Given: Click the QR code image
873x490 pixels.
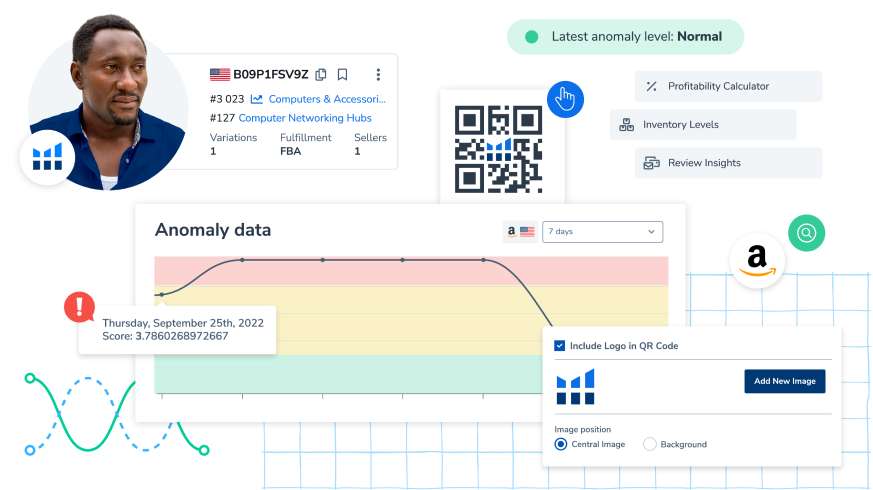Looking at the screenshot, I should pyautogui.click(x=498, y=149).
